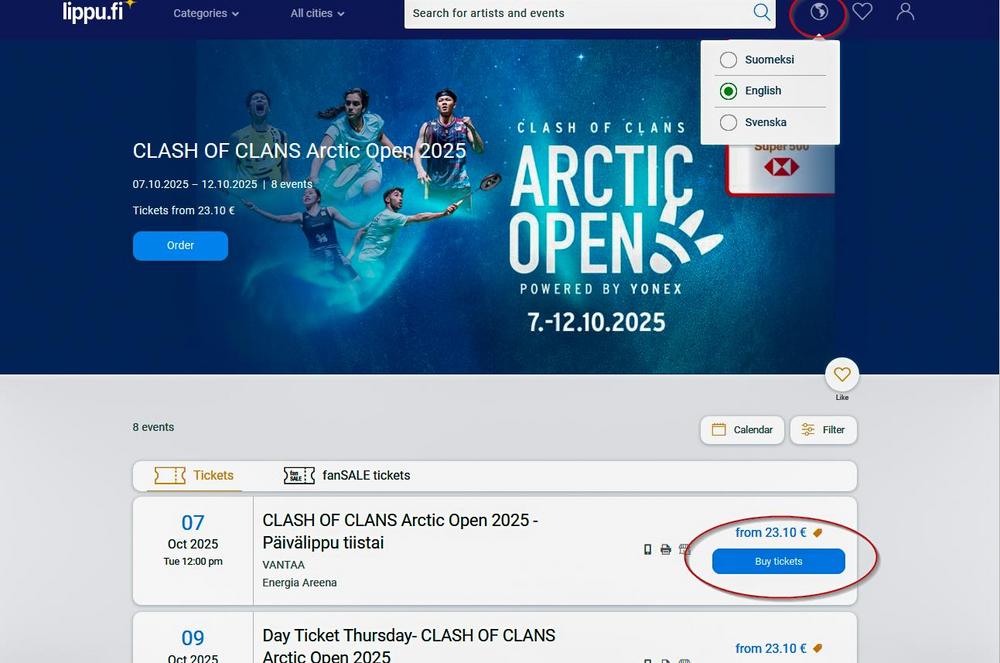Click the globe language selector icon

[x=819, y=11]
